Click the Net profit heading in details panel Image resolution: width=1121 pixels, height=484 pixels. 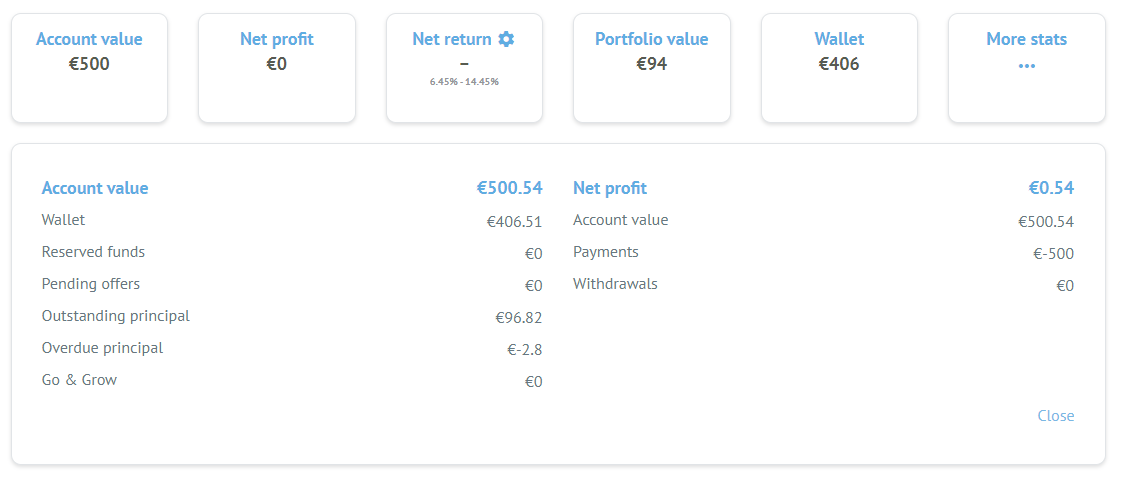coord(610,188)
